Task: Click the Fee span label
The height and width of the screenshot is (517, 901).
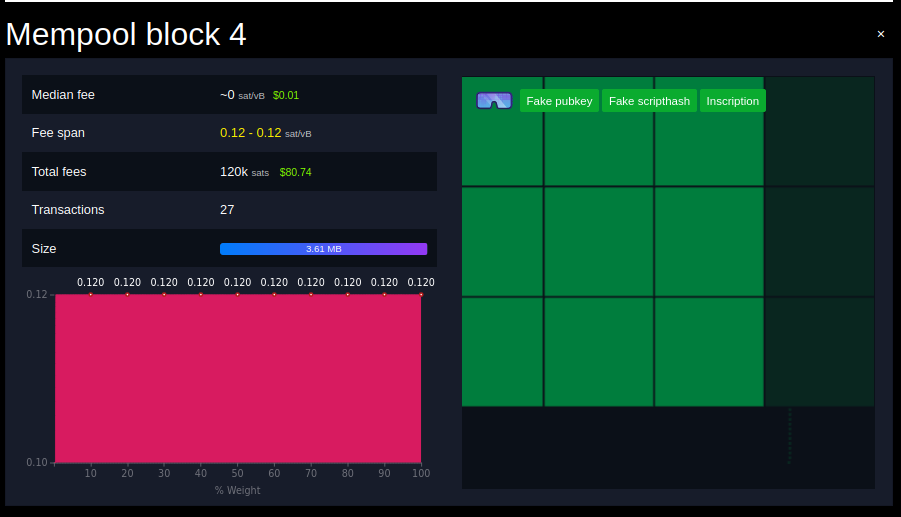Action: (58, 133)
